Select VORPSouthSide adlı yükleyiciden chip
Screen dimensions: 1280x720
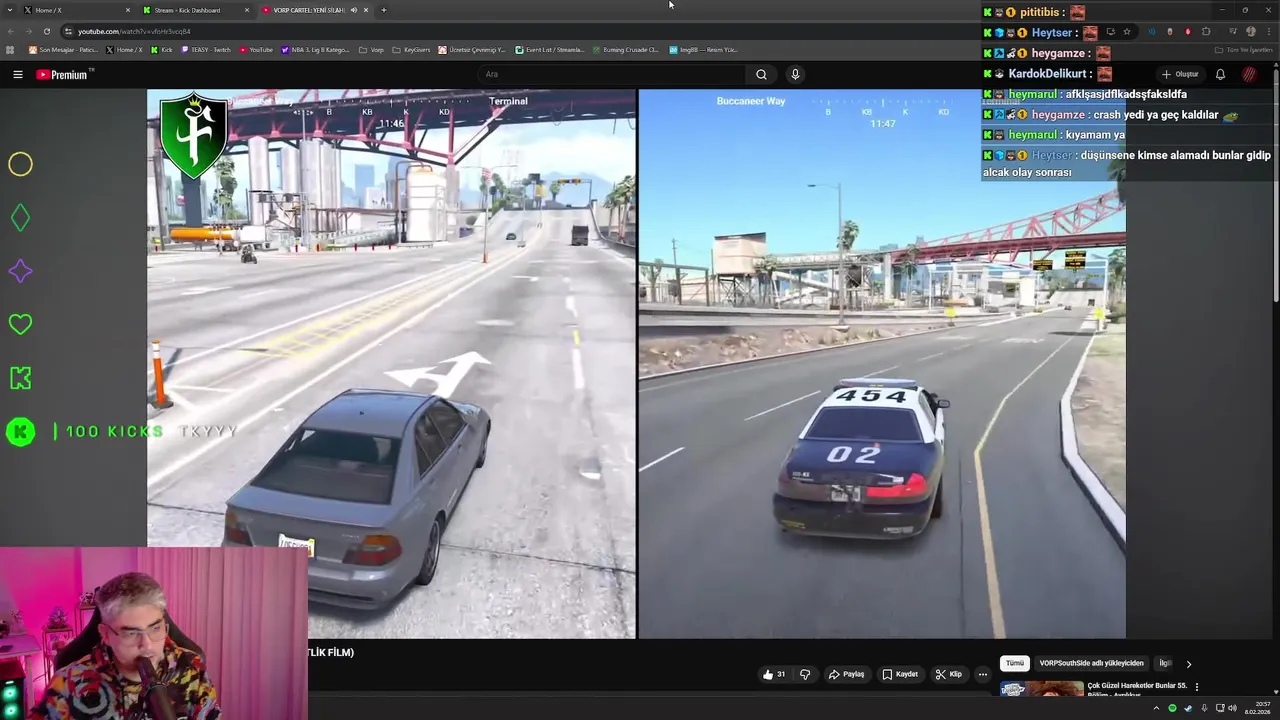(1091, 663)
